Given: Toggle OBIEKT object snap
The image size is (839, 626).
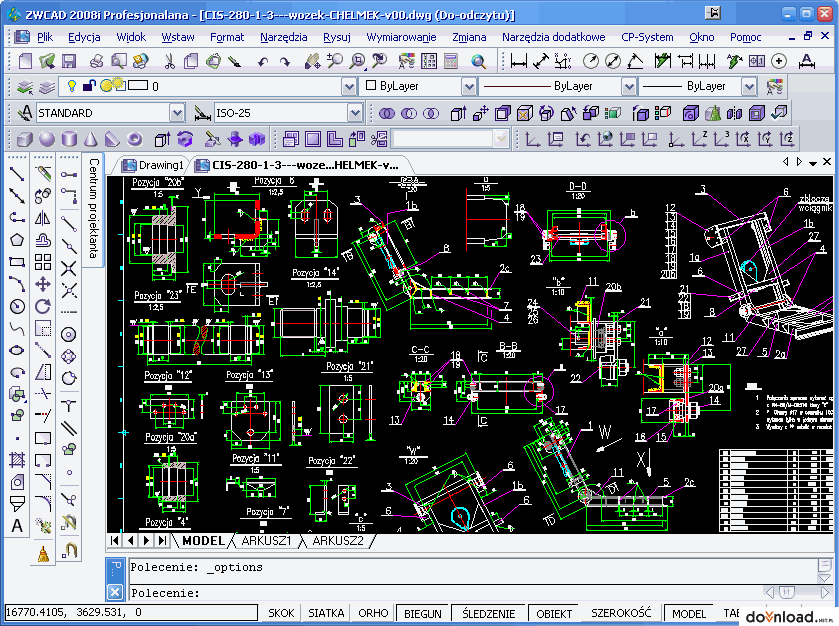Looking at the screenshot, I should point(554,613).
